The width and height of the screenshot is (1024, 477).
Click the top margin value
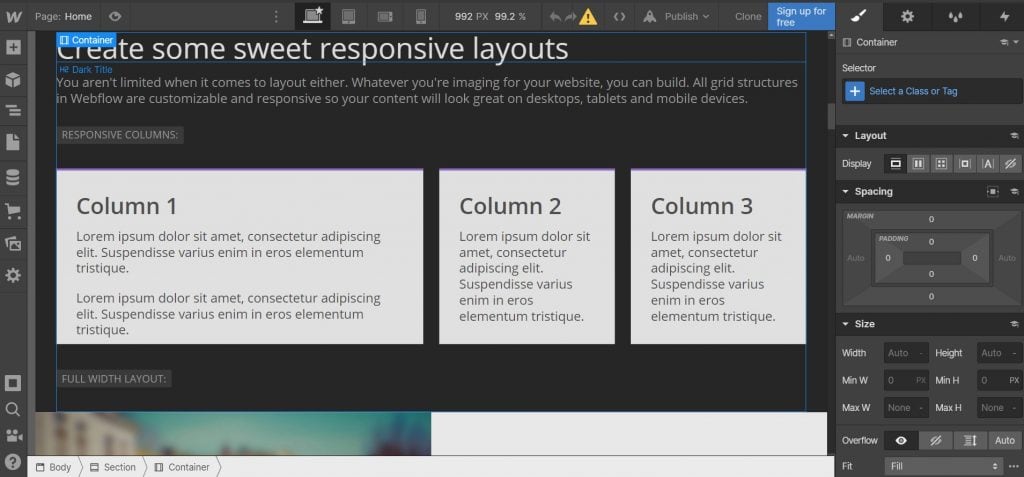click(x=931, y=220)
